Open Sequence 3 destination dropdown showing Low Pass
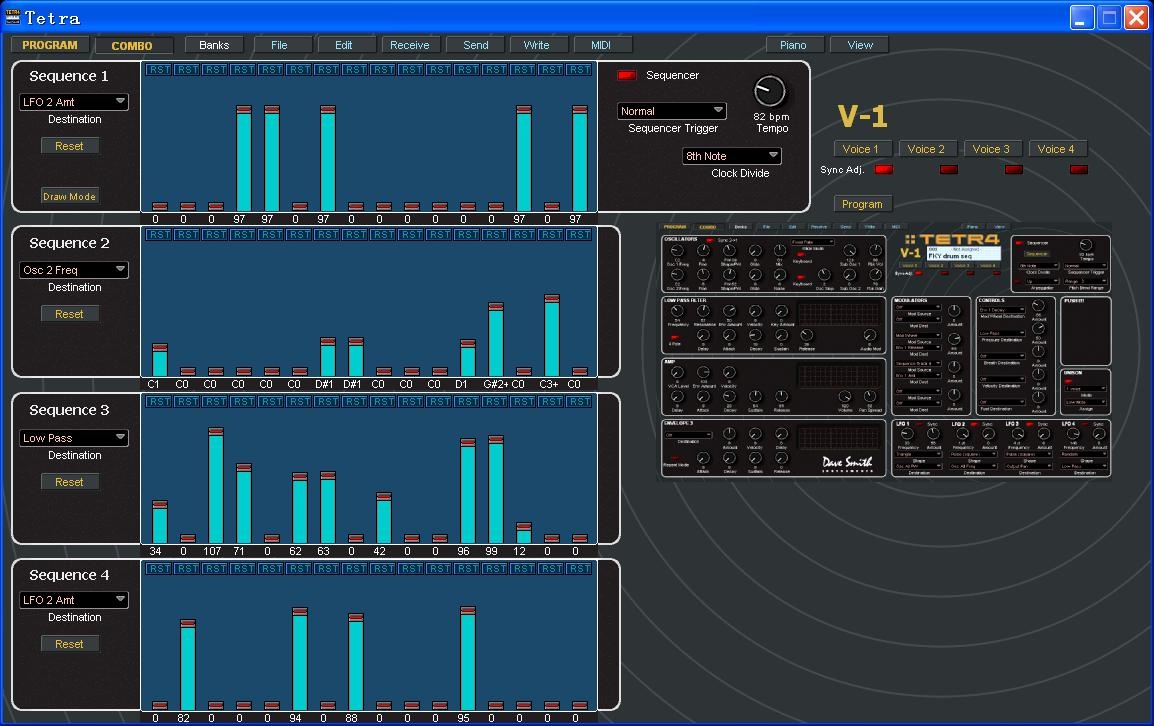1154x726 pixels. [x=74, y=438]
